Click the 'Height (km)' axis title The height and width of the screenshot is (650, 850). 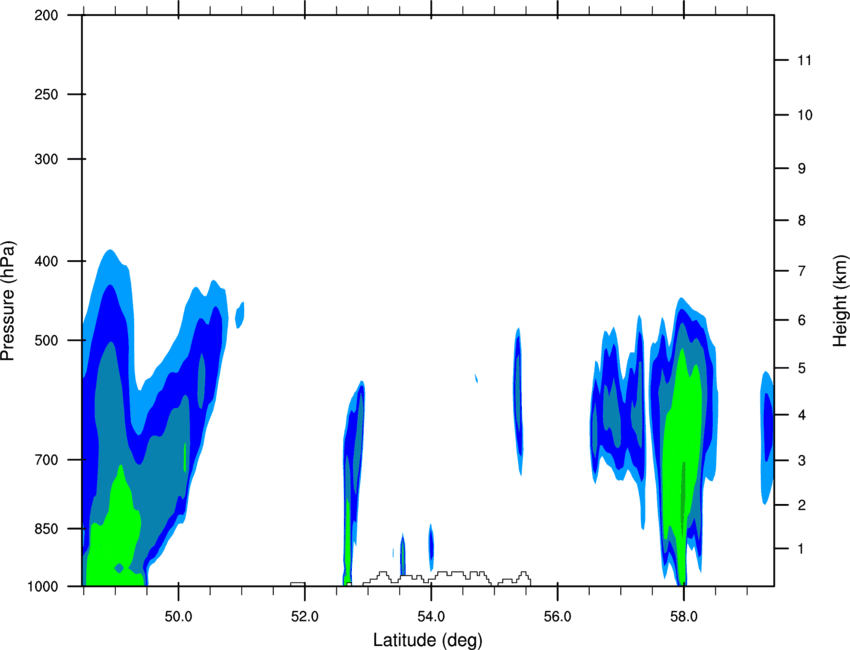(x=839, y=301)
